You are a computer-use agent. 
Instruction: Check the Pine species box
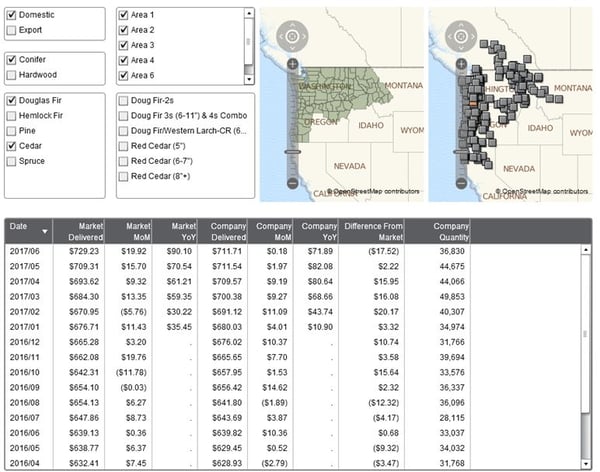click(x=11, y=131)
